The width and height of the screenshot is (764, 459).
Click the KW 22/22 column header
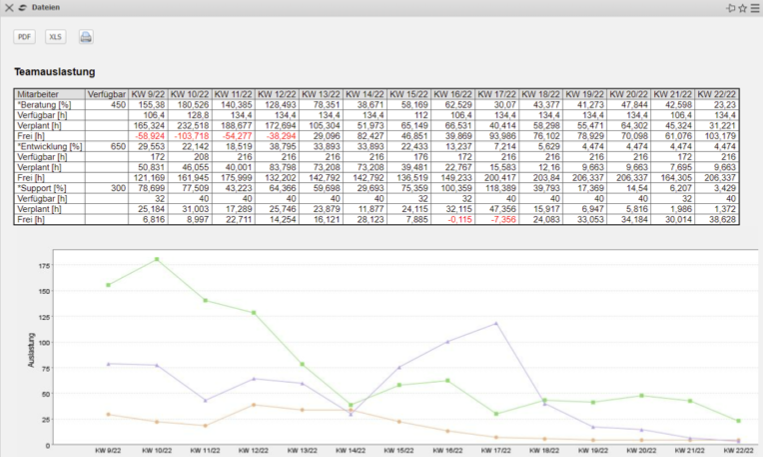717,94
